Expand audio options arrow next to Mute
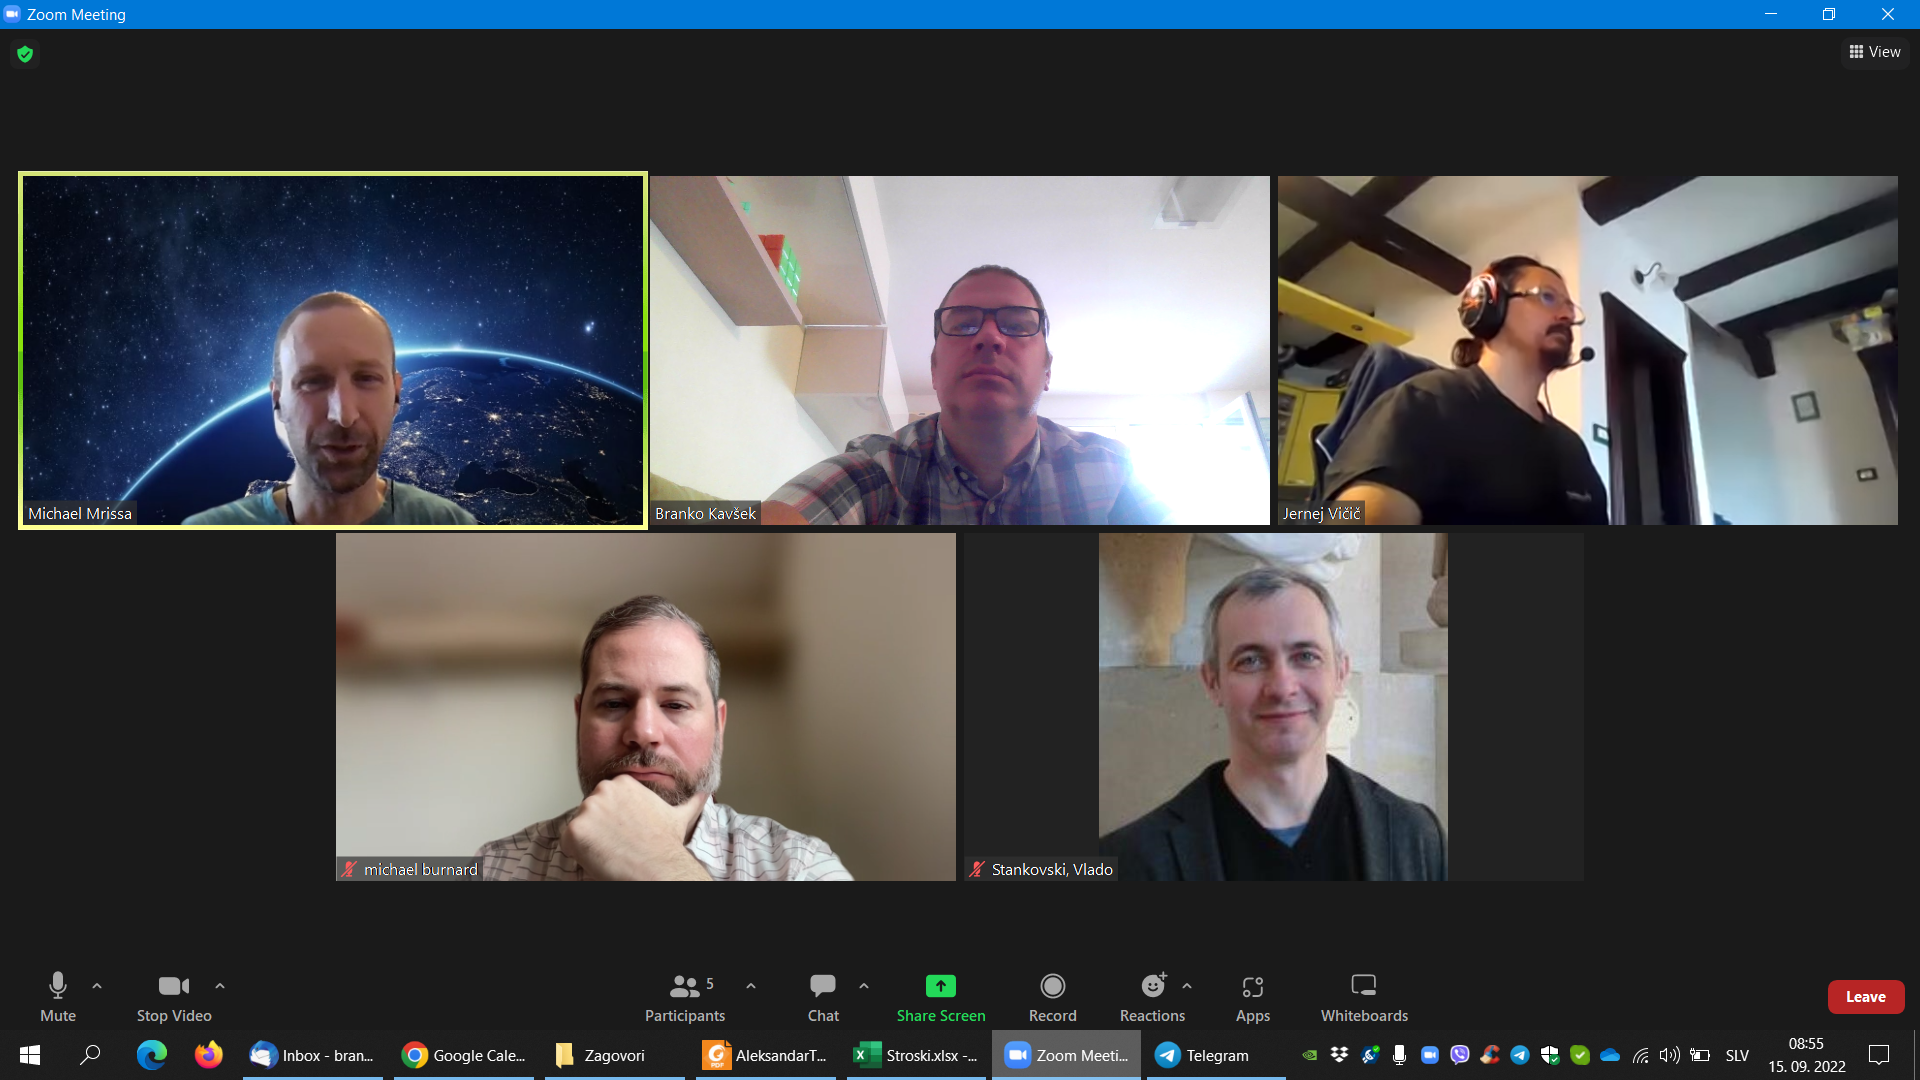The image size is (1920, 1080). click(x=97, y=986)
